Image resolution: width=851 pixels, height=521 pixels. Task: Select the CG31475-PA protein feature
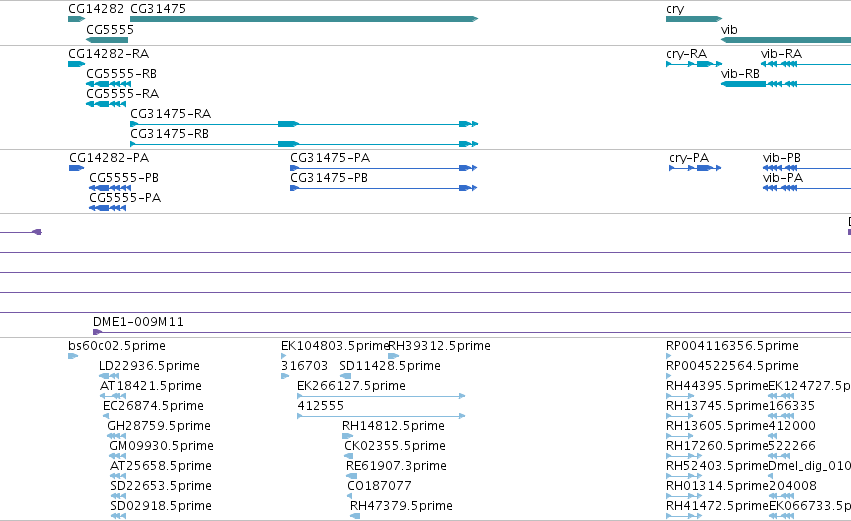click(x=384, y=168)
